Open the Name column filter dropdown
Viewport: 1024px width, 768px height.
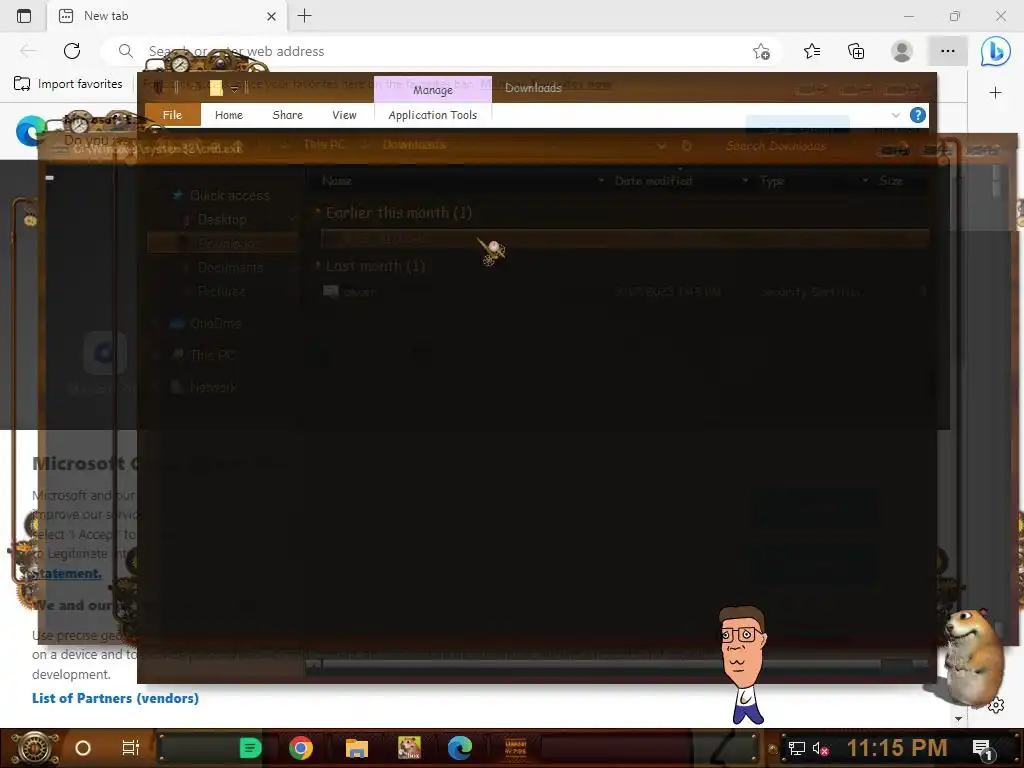coord(601,181)
